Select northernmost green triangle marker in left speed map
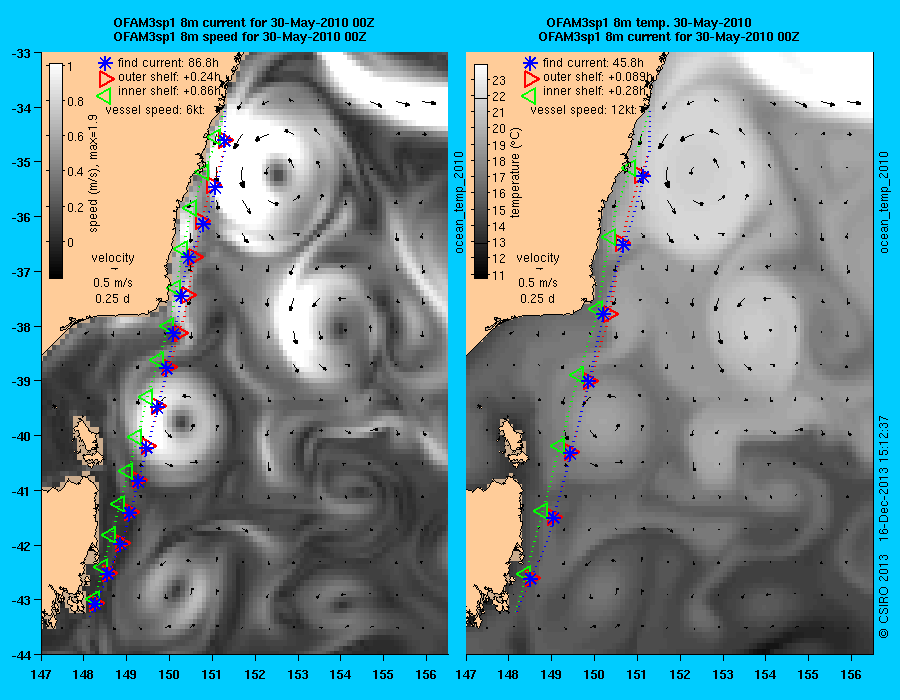 [x=215, y=137]
